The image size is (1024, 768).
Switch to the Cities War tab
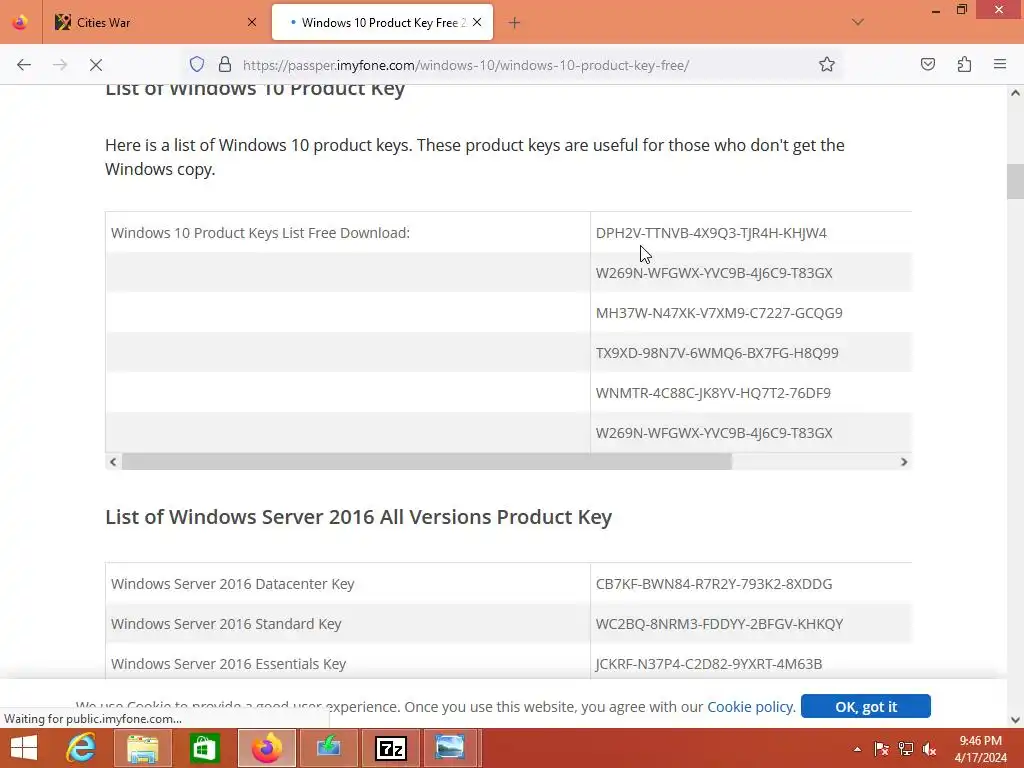click(155, 22)
